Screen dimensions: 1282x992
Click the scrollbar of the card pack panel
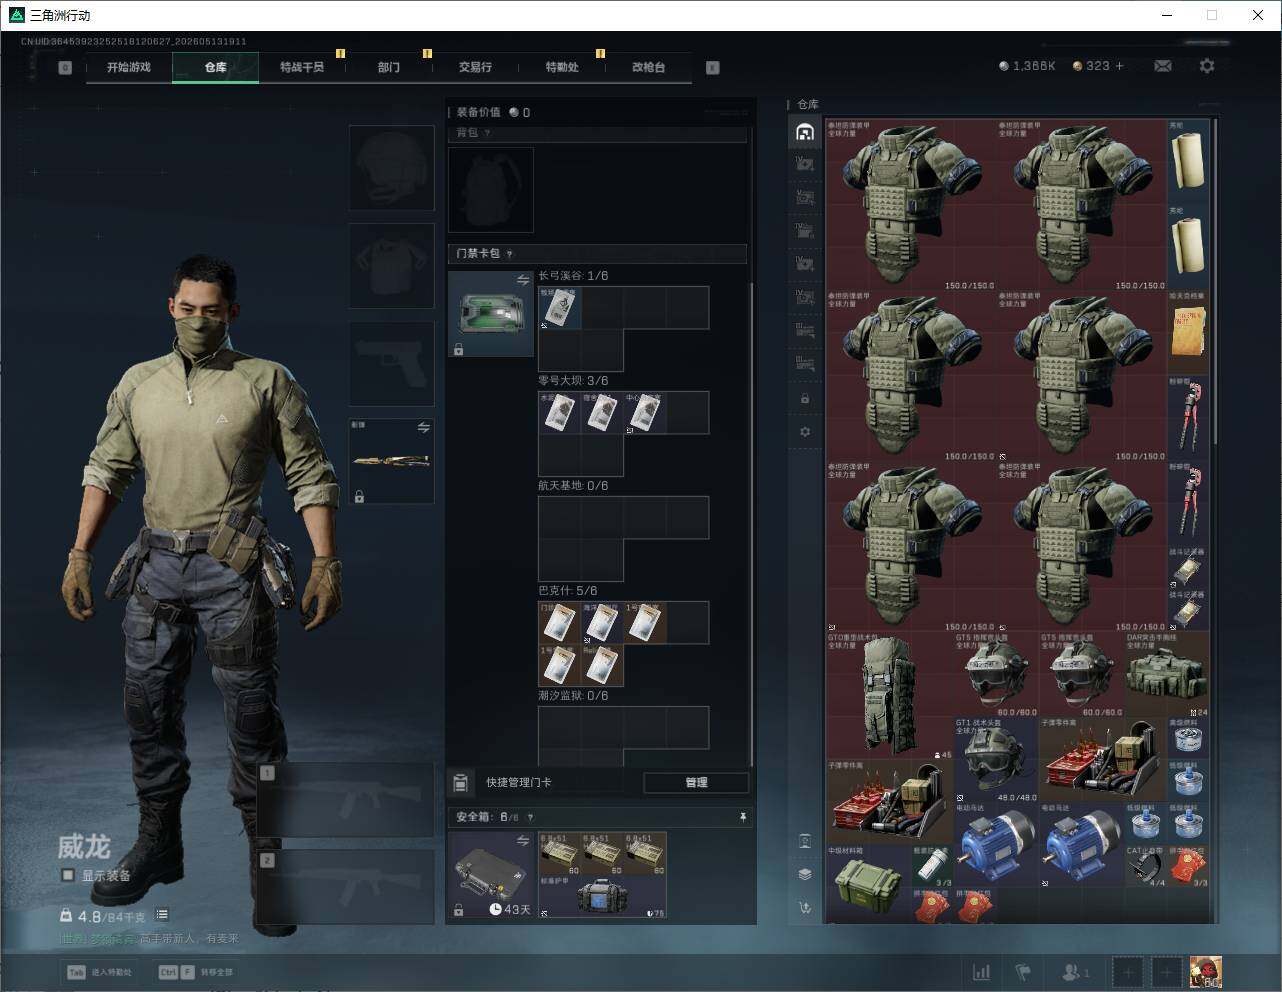pyautogui.click(x=751, y=525)
